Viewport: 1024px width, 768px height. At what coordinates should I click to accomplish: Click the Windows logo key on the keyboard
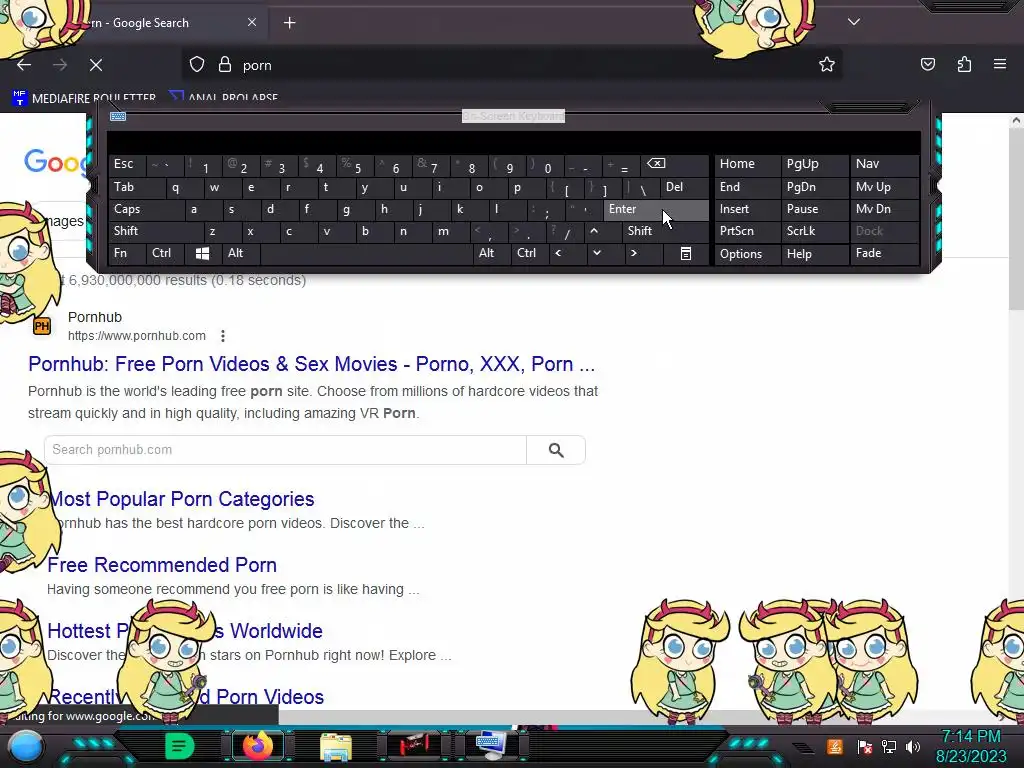[x=202, y=253]
